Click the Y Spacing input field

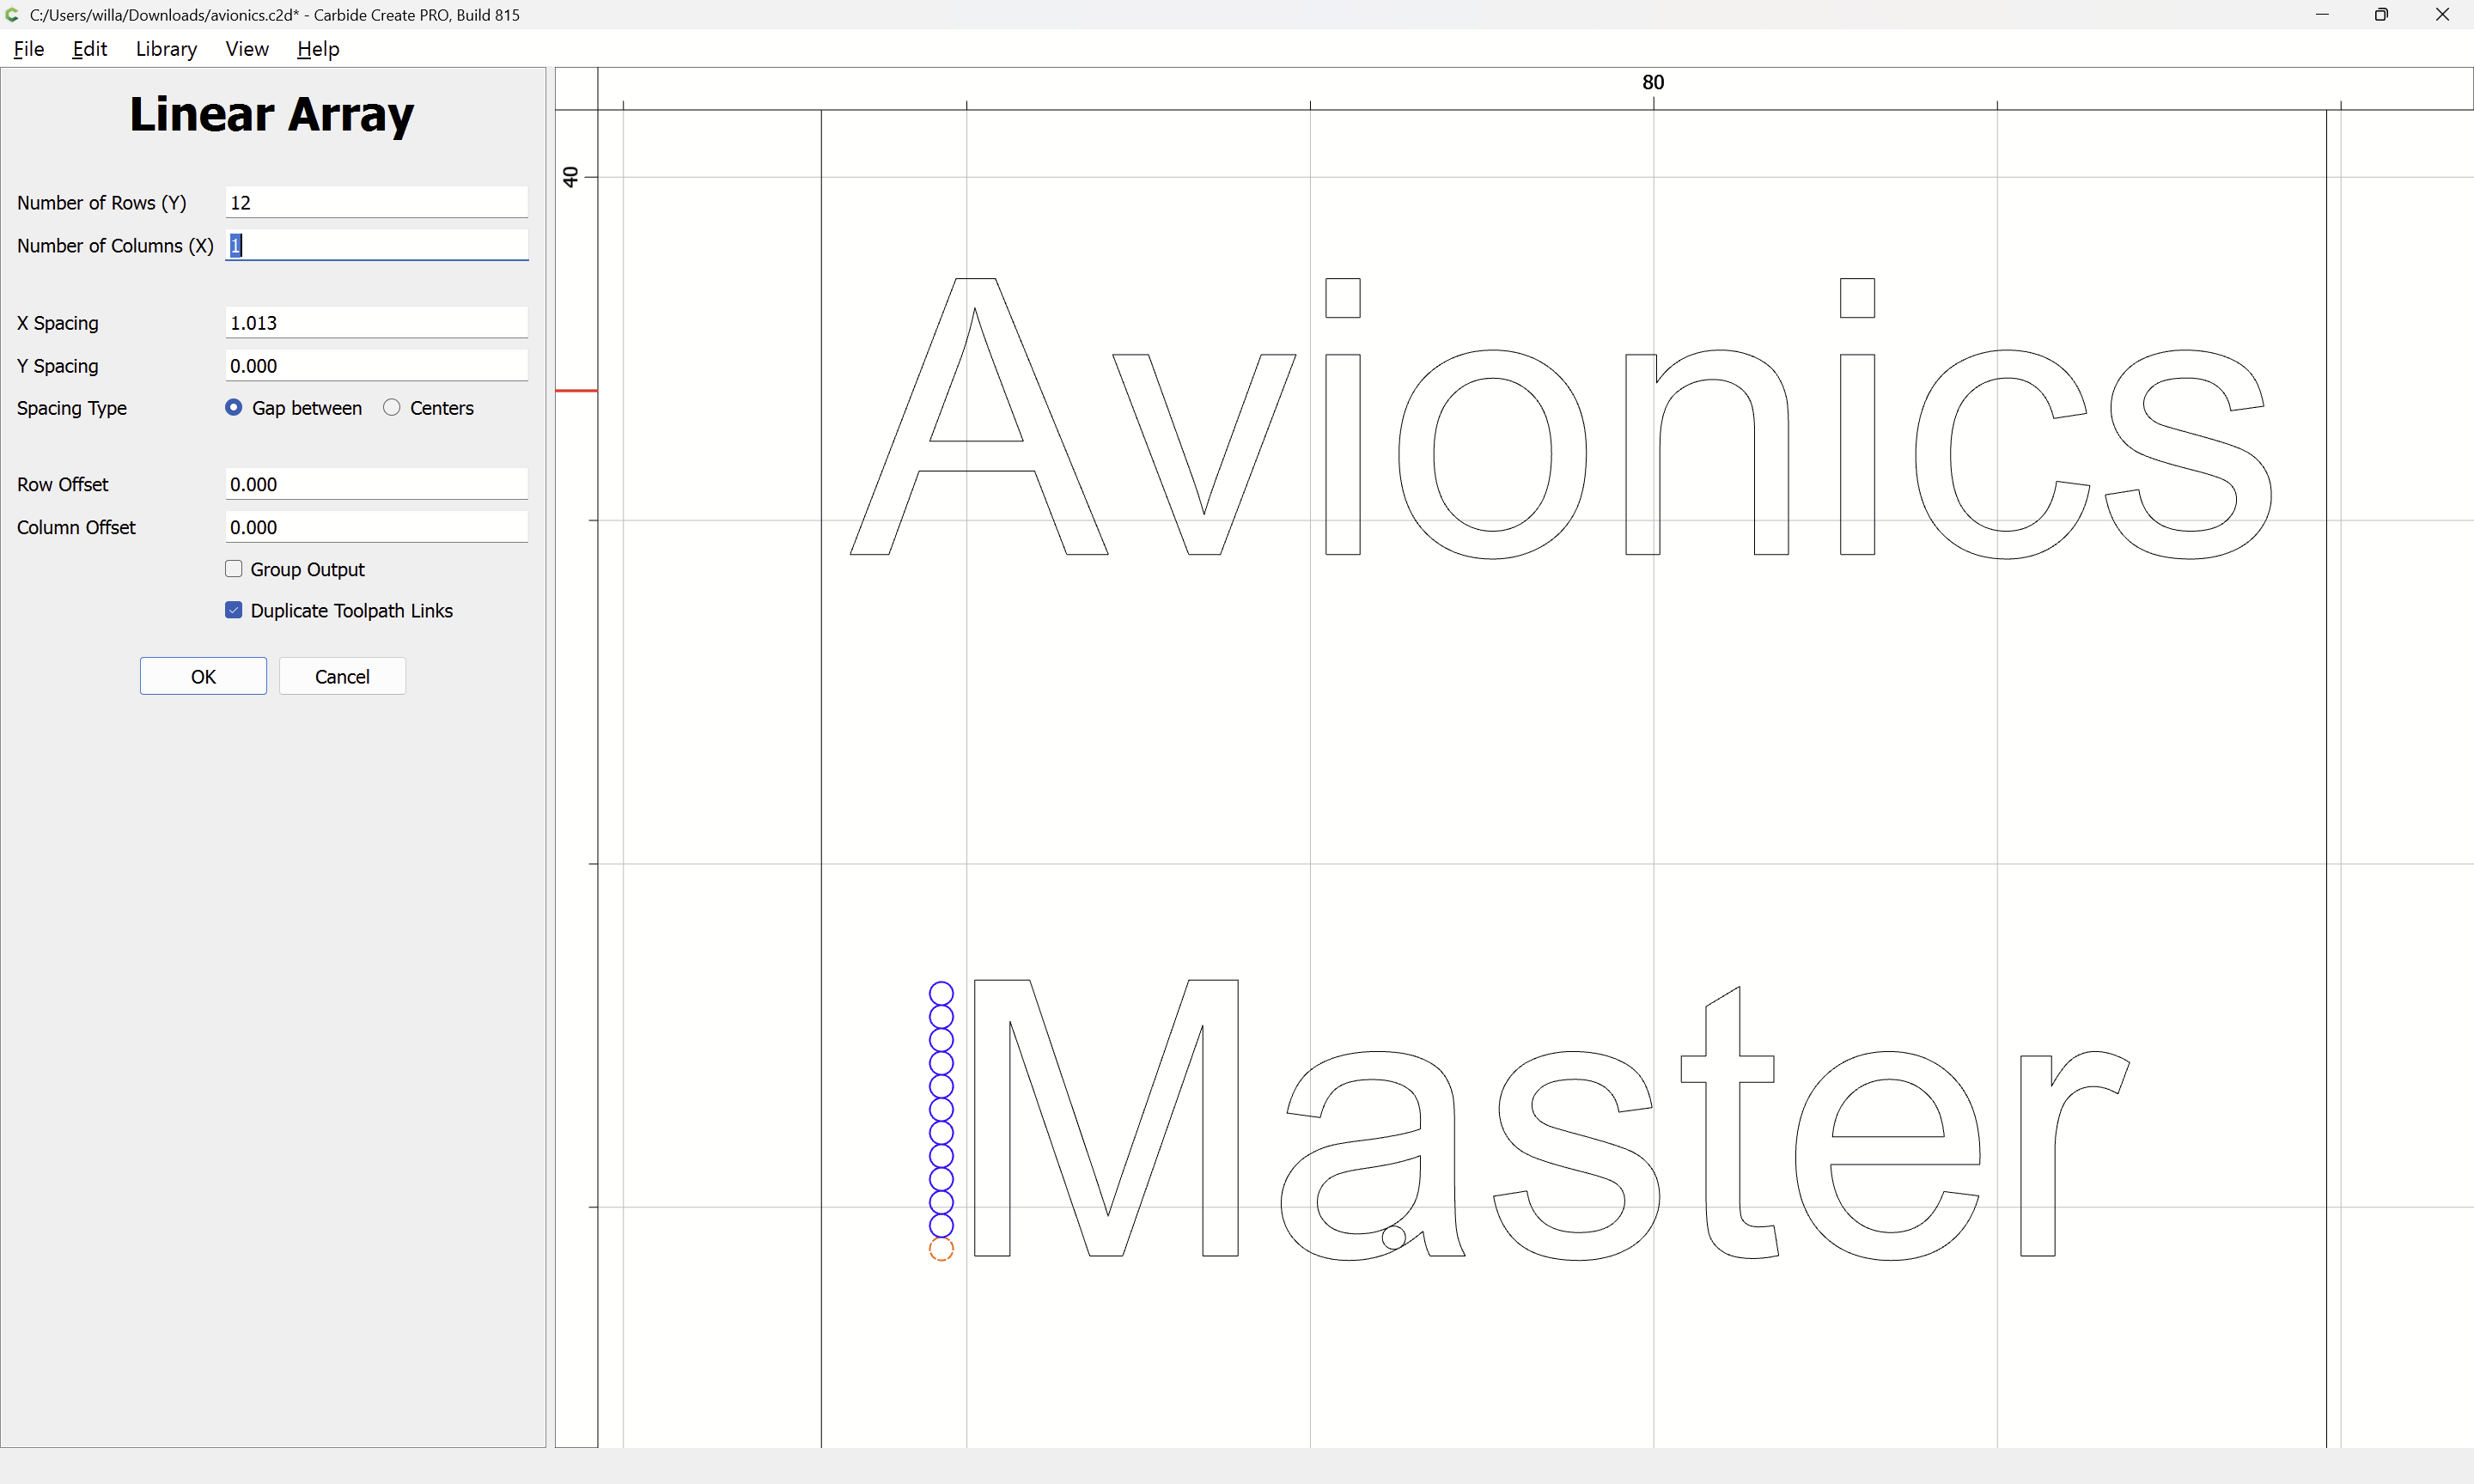[x=376, y=366]
